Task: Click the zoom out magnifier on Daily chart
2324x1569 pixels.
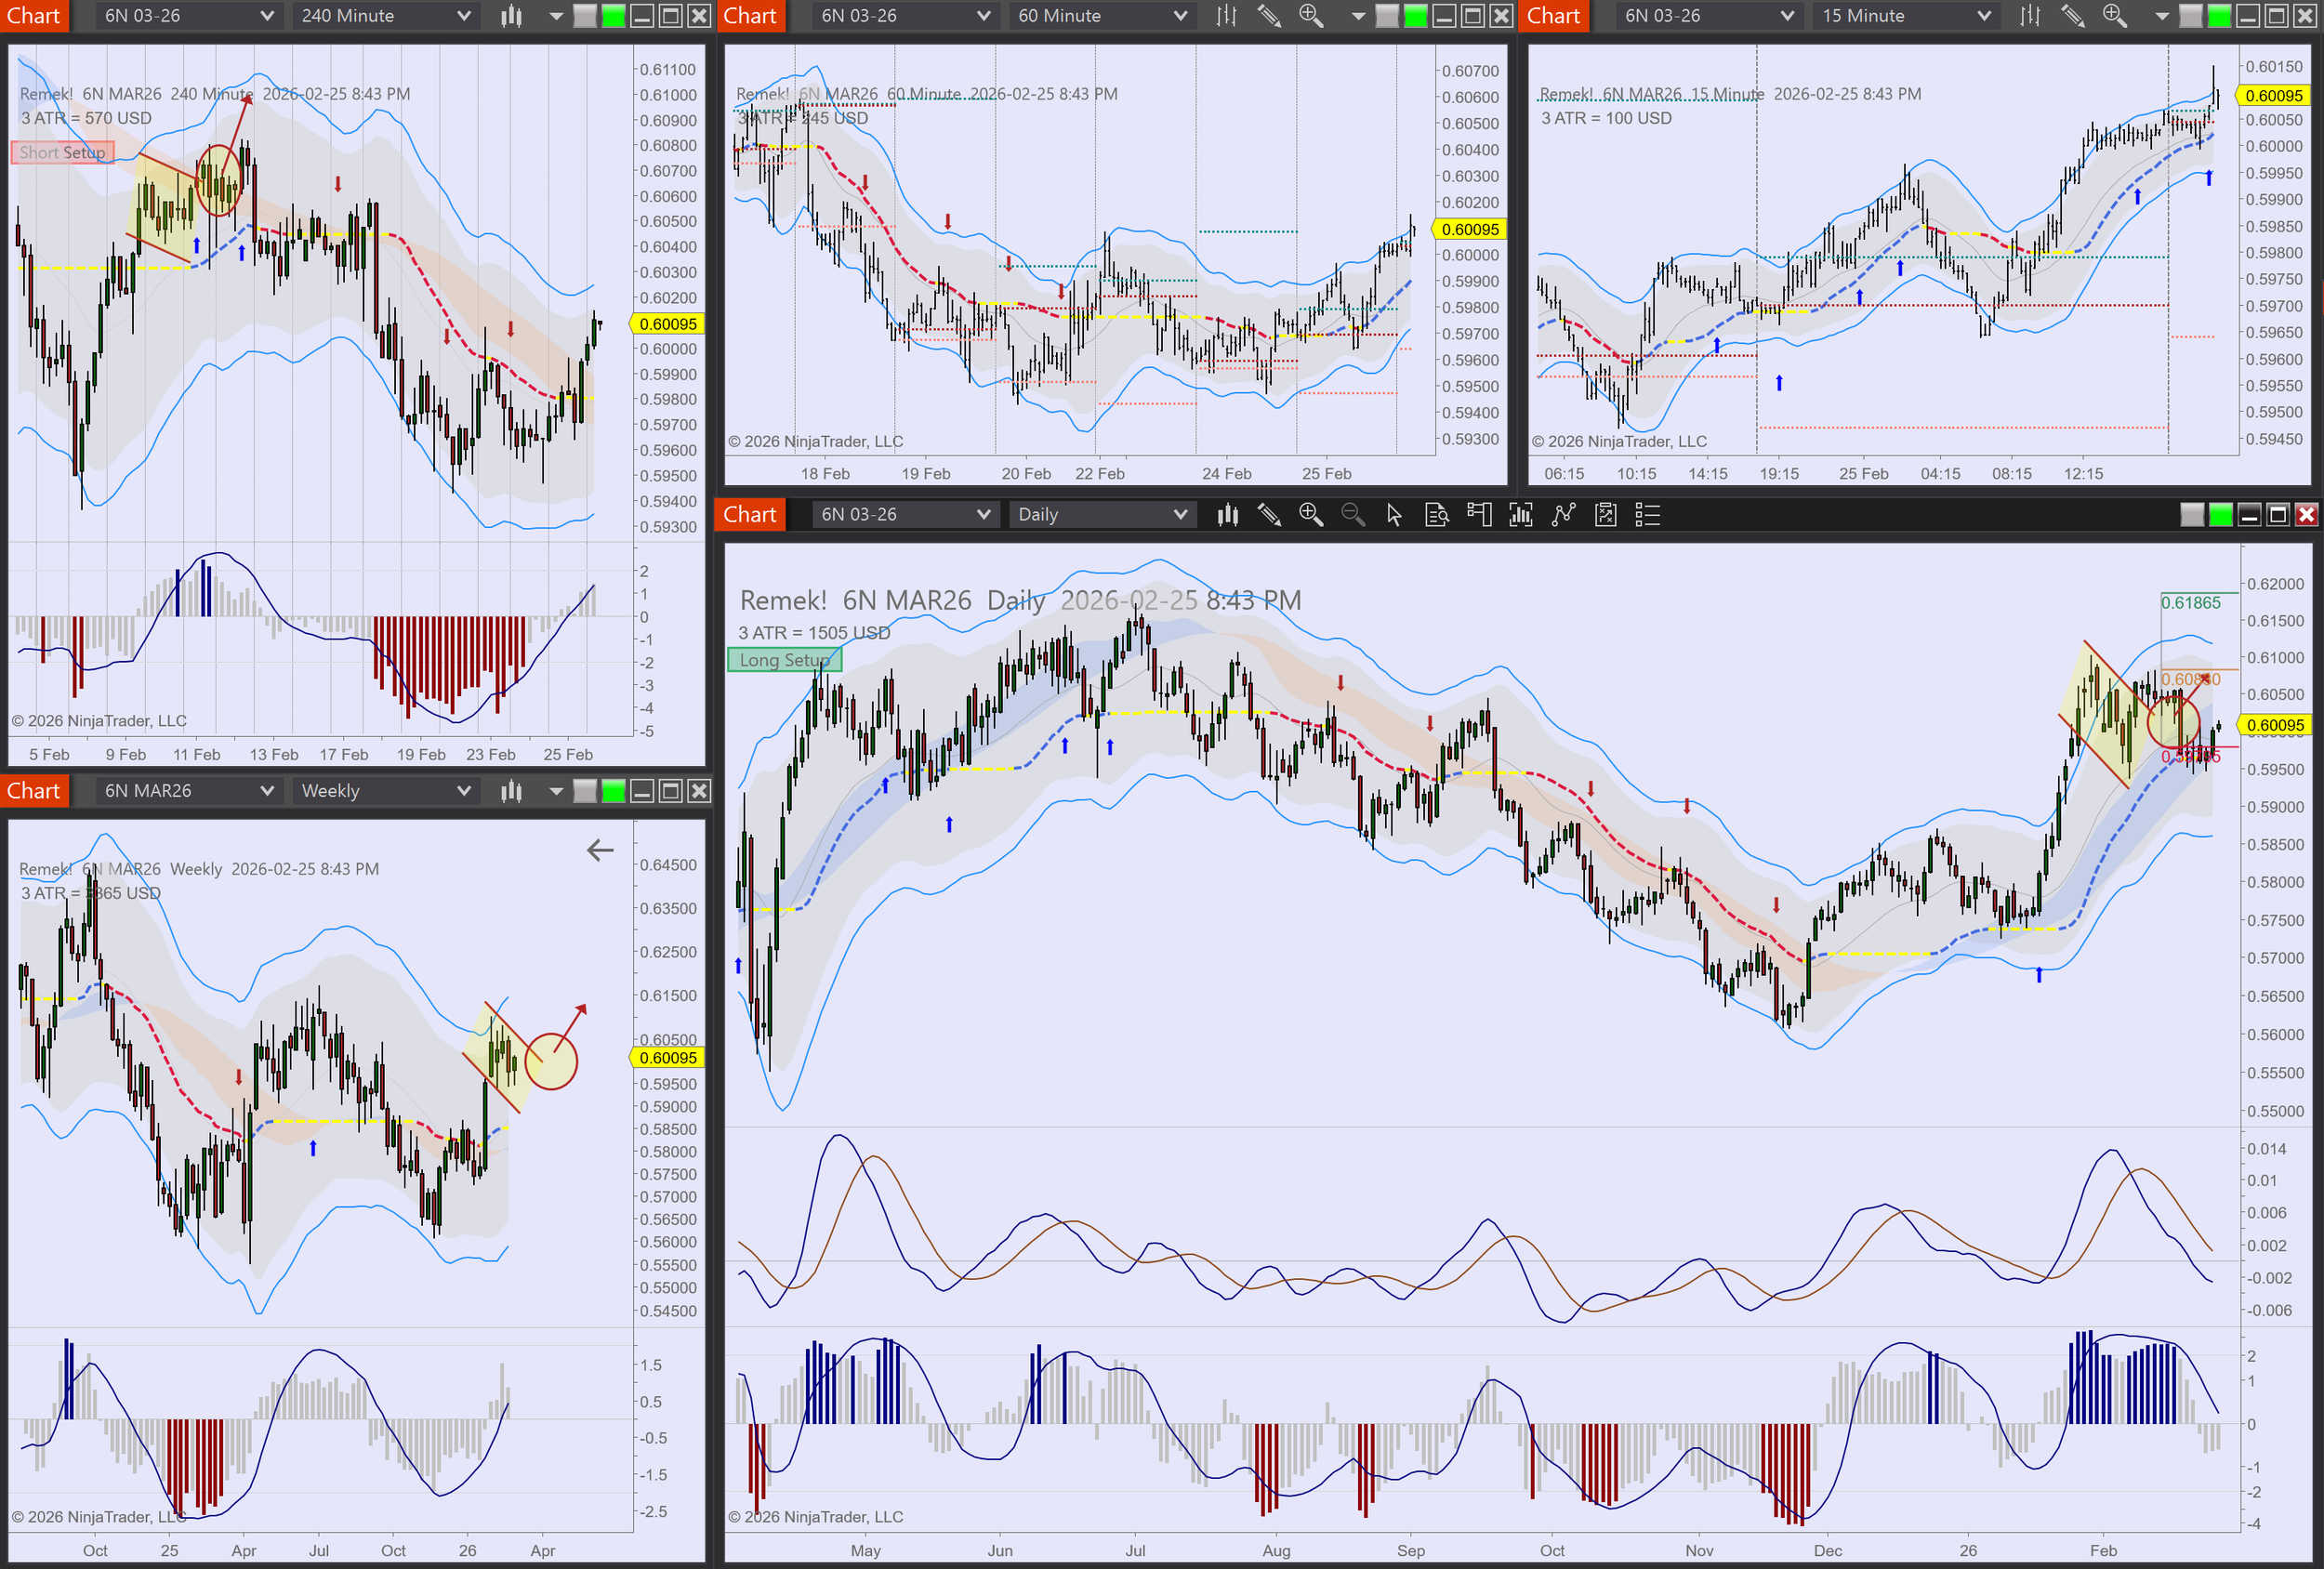Action: tap(1352, 515)
